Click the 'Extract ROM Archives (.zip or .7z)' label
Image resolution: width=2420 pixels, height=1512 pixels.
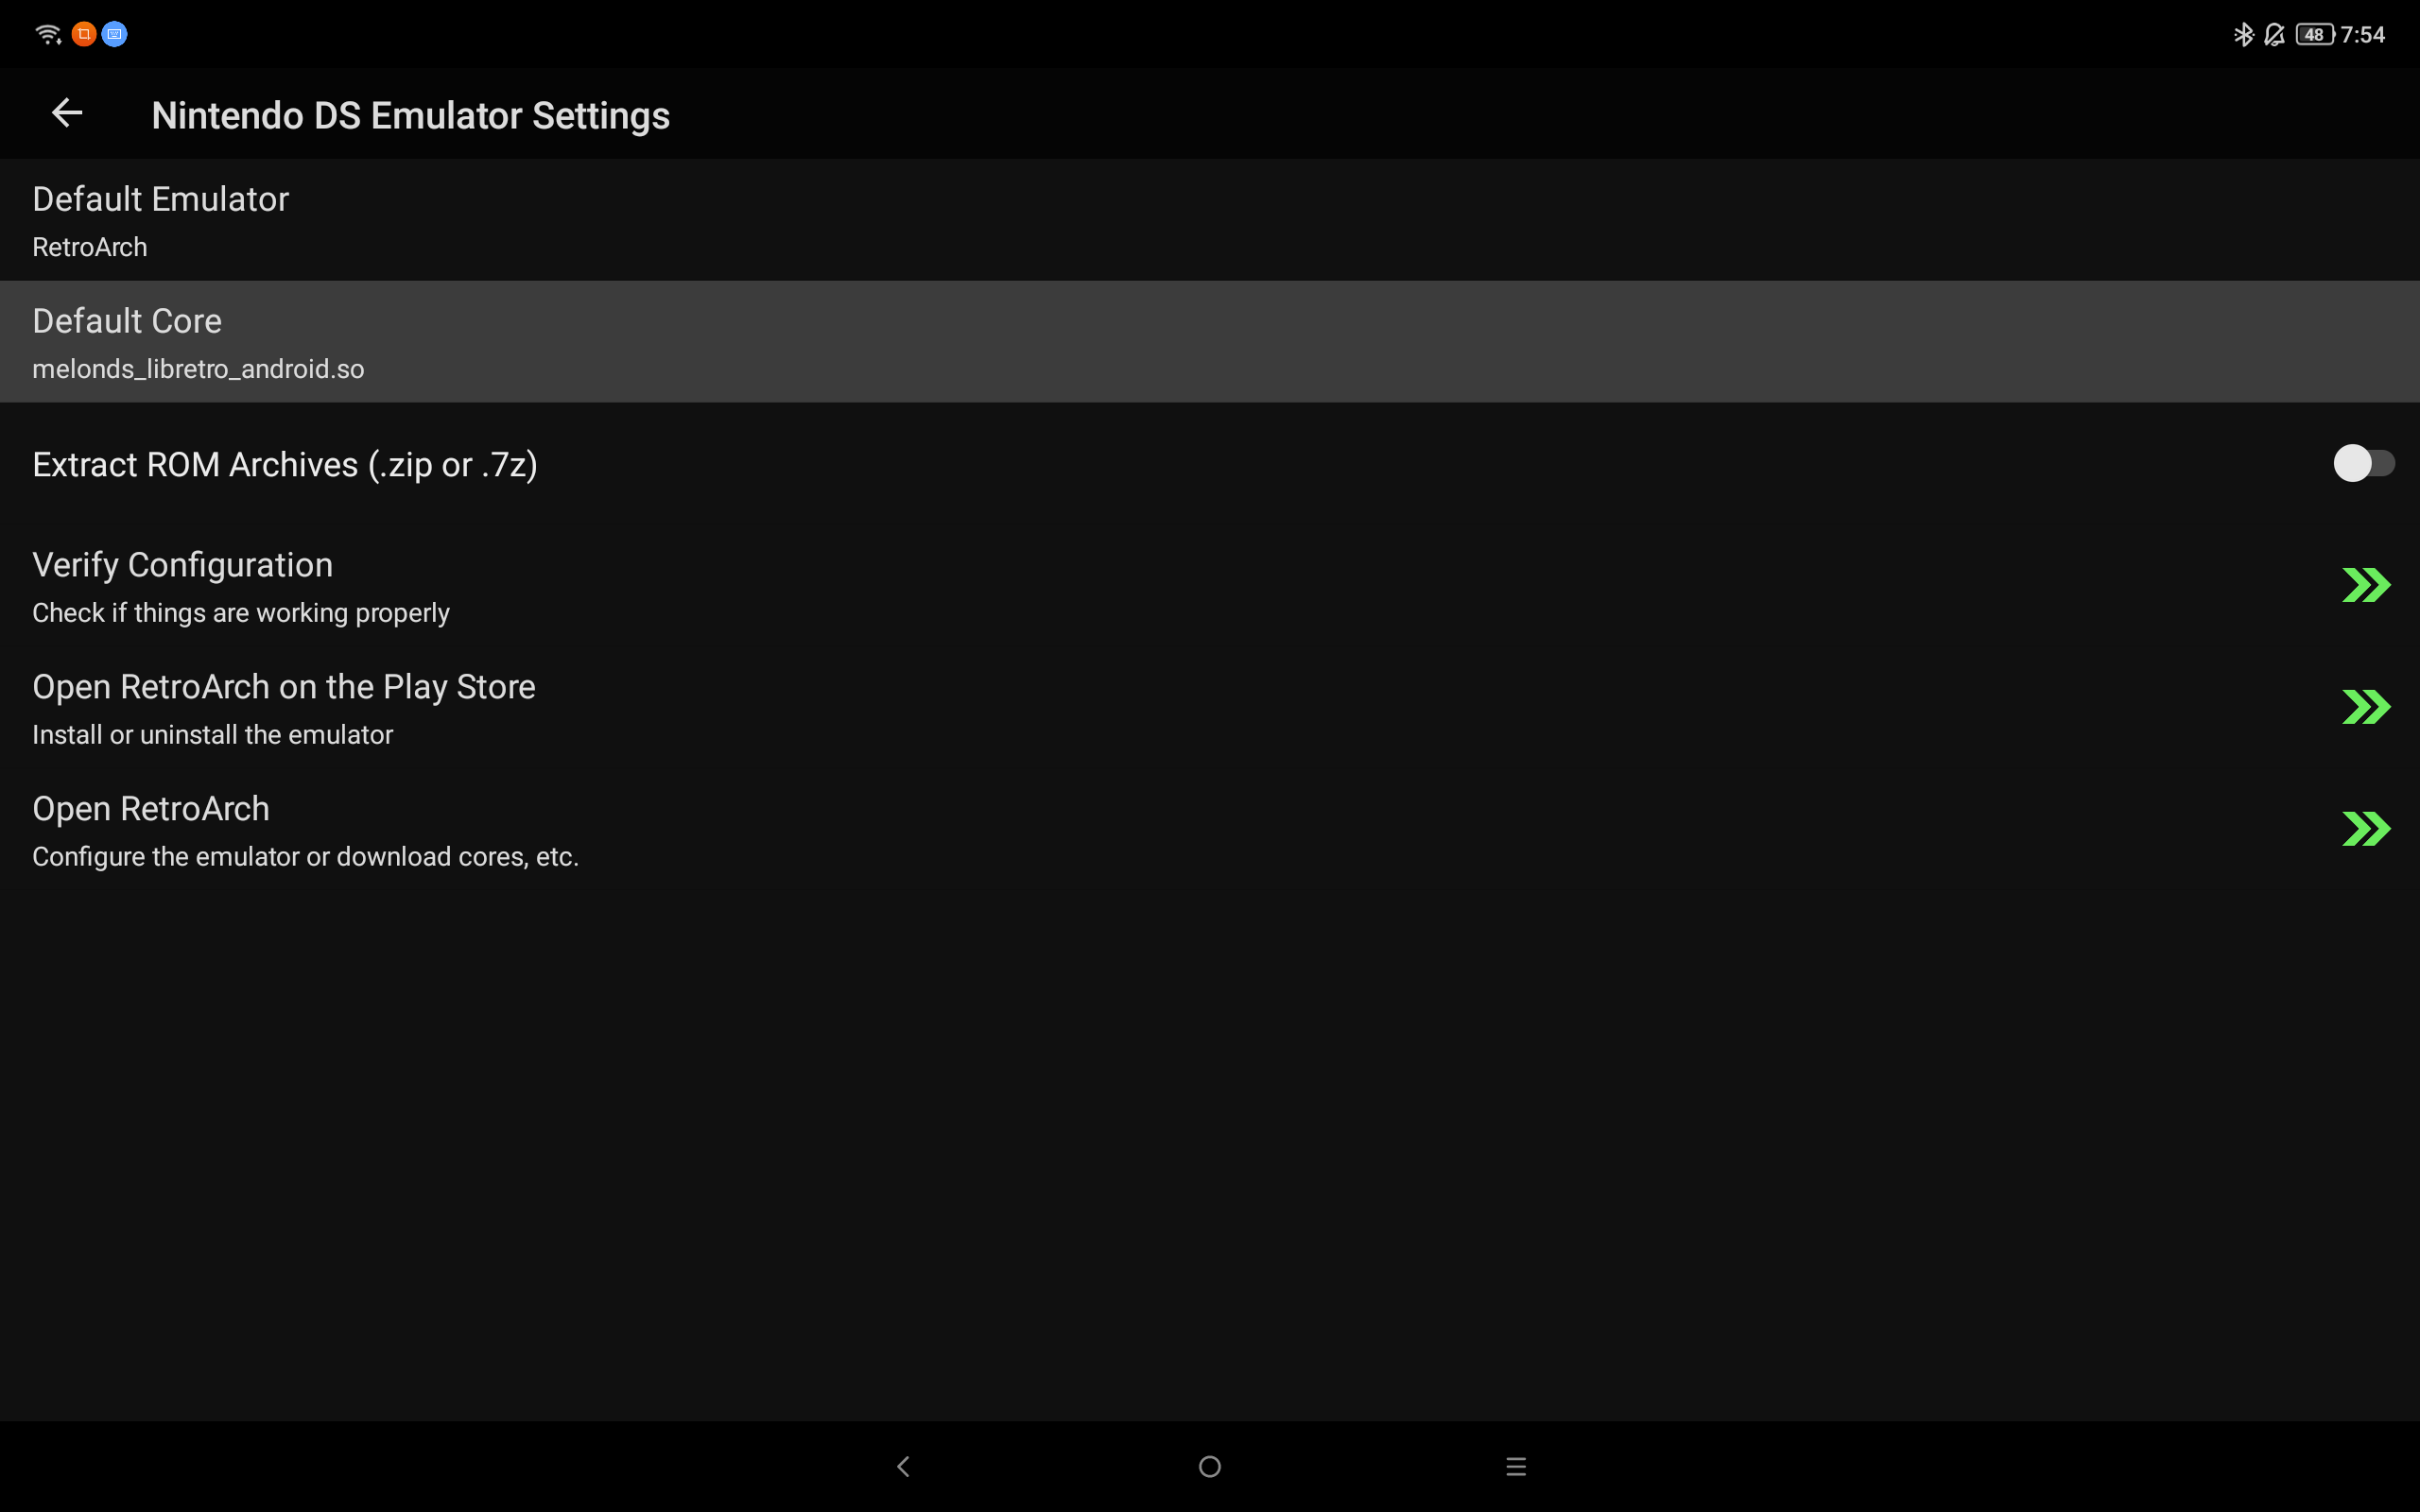click(x=285, y=465)
